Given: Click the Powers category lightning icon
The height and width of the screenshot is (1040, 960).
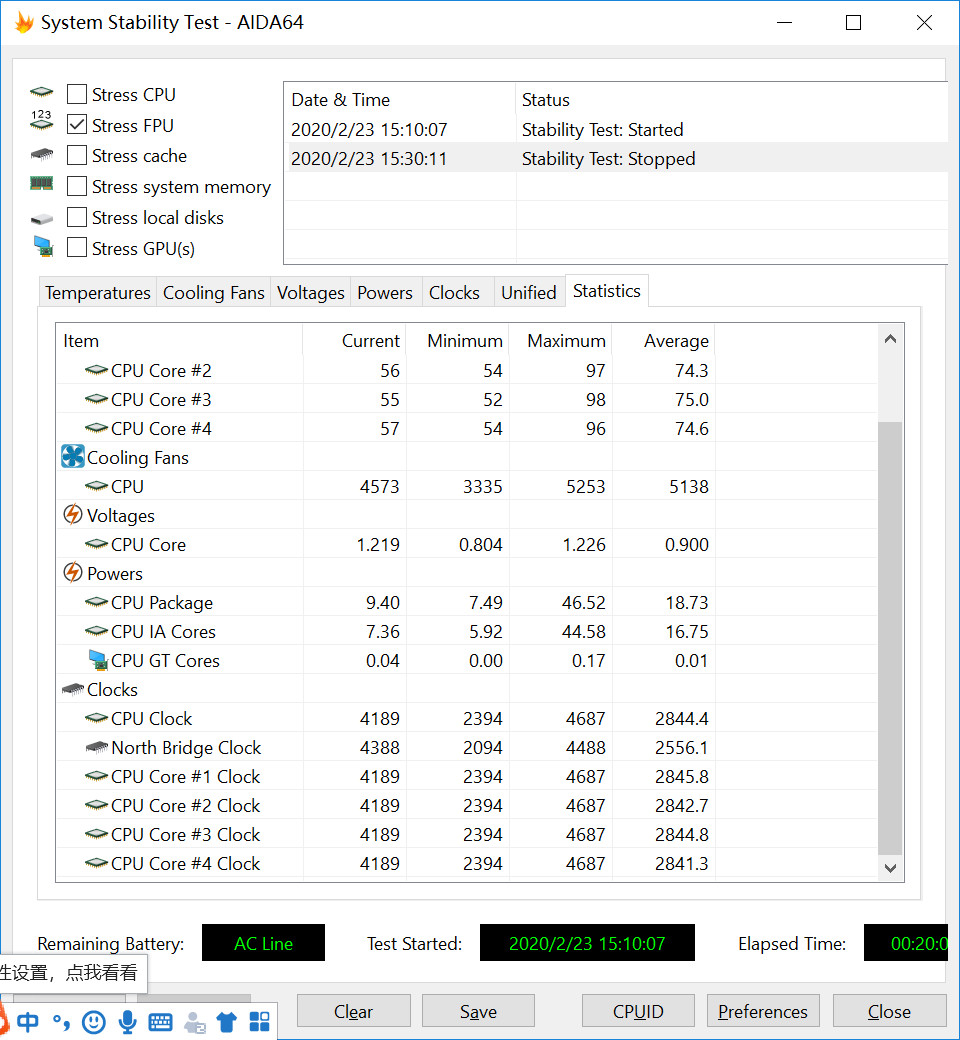Looking at the screenshot, I should [x=72, y=572].
